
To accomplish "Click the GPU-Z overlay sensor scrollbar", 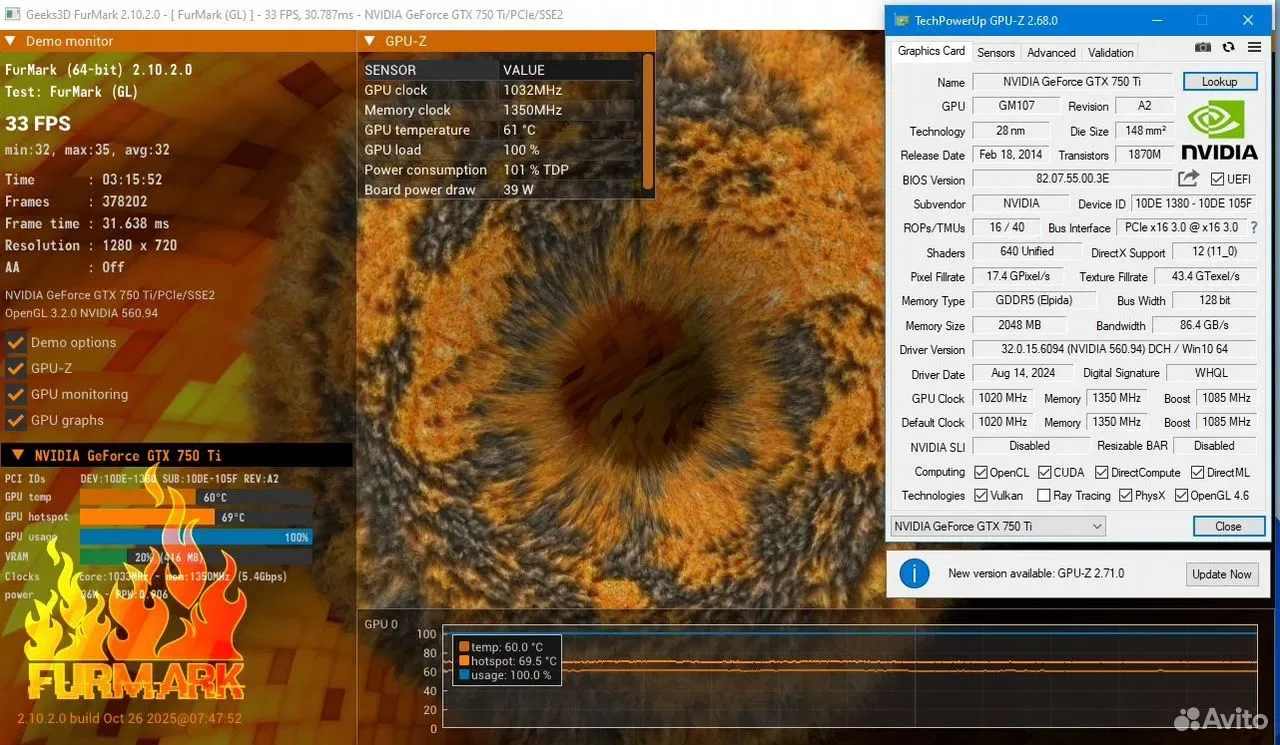I will (648, 120).
